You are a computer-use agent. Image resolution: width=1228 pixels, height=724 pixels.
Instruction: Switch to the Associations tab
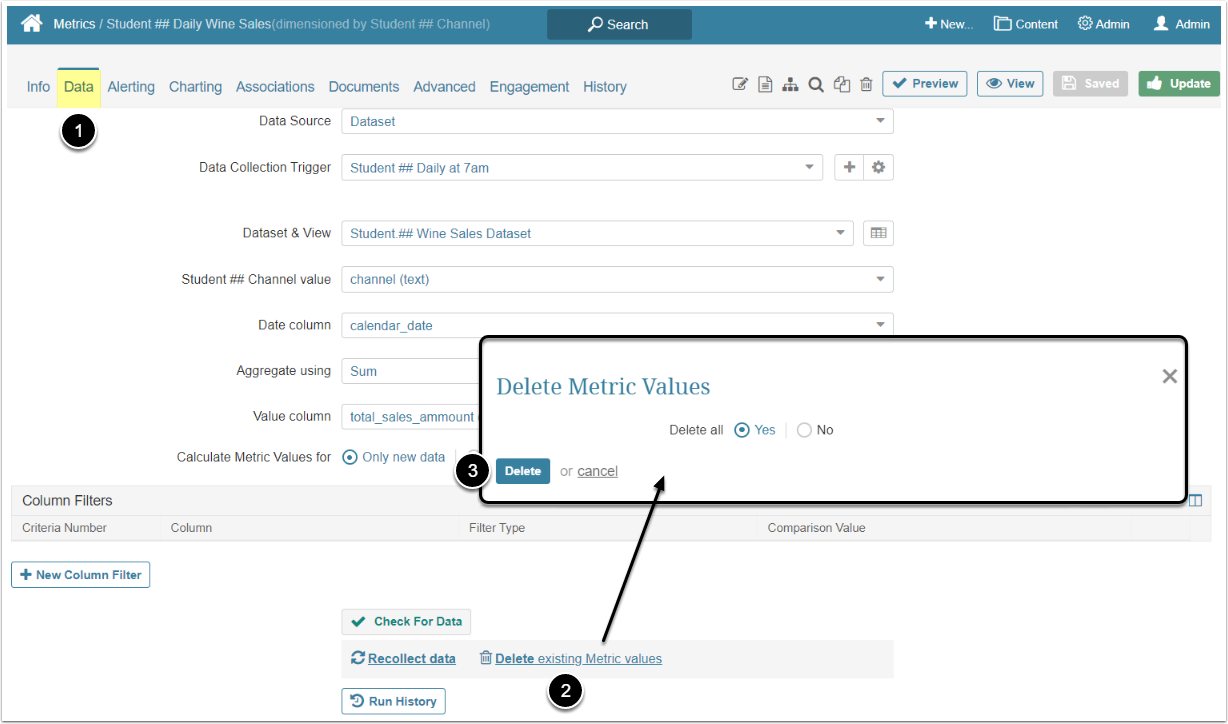tap(275, 87)
